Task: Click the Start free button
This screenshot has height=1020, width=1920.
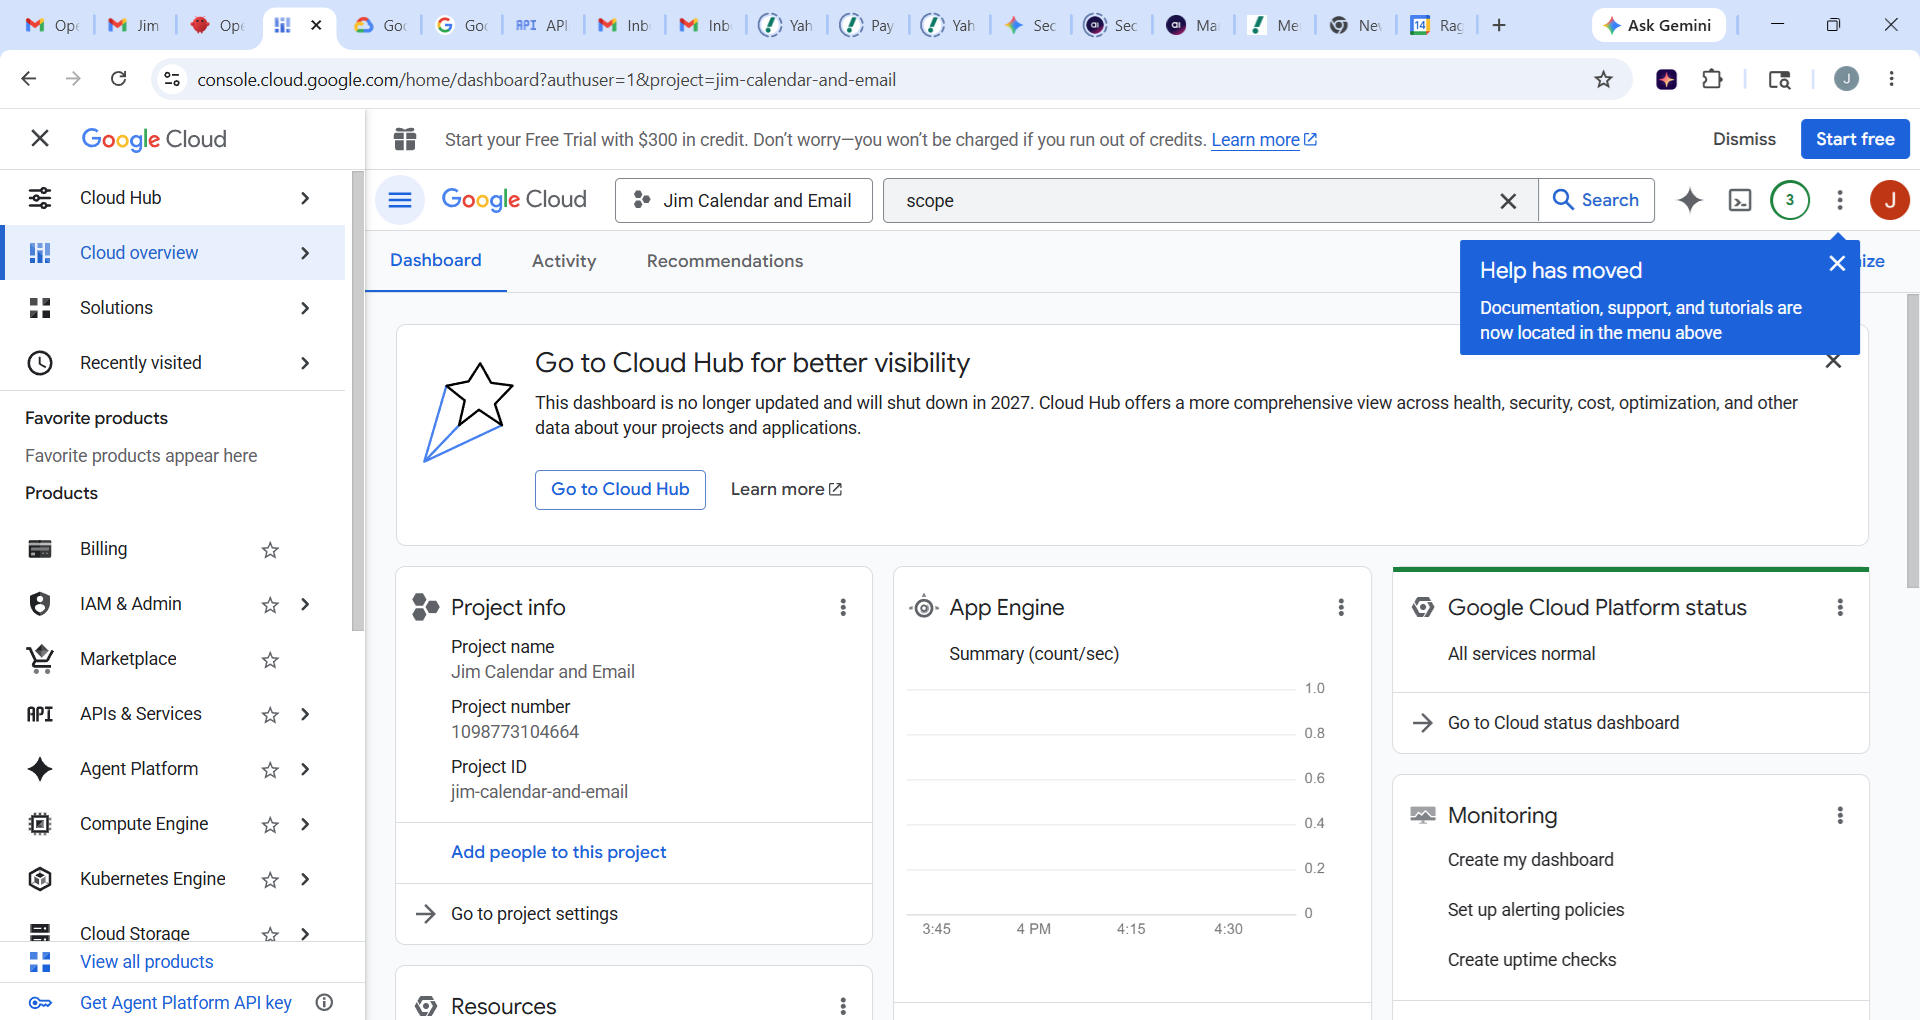Action: tap(1855, 139)
